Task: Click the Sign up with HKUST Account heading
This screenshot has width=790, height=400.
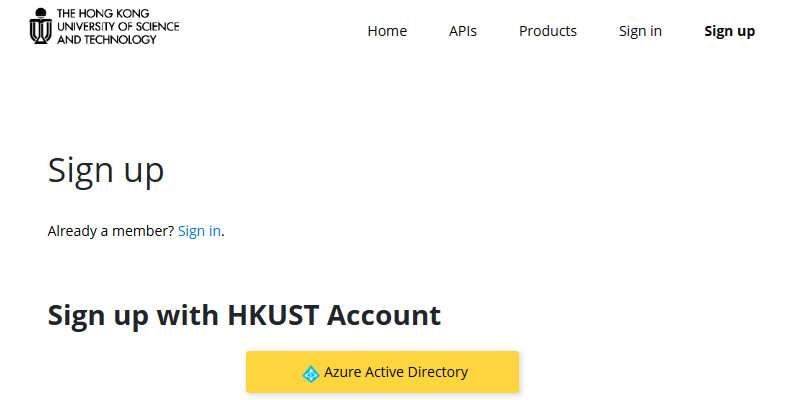Action: tap(244, 315)
